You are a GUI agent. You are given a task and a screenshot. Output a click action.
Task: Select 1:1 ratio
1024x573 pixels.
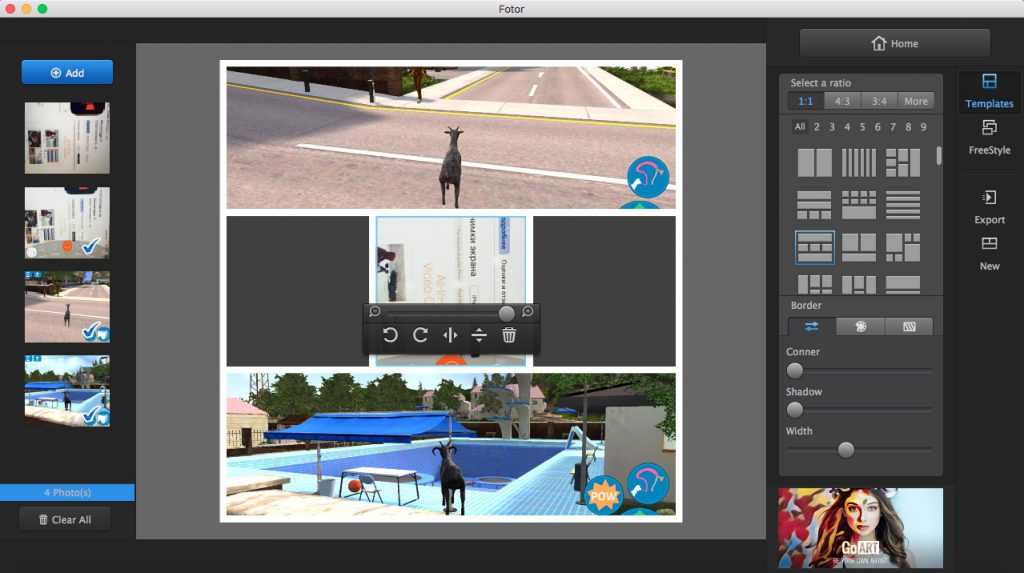pyautogui.click(x=806, y=101)
